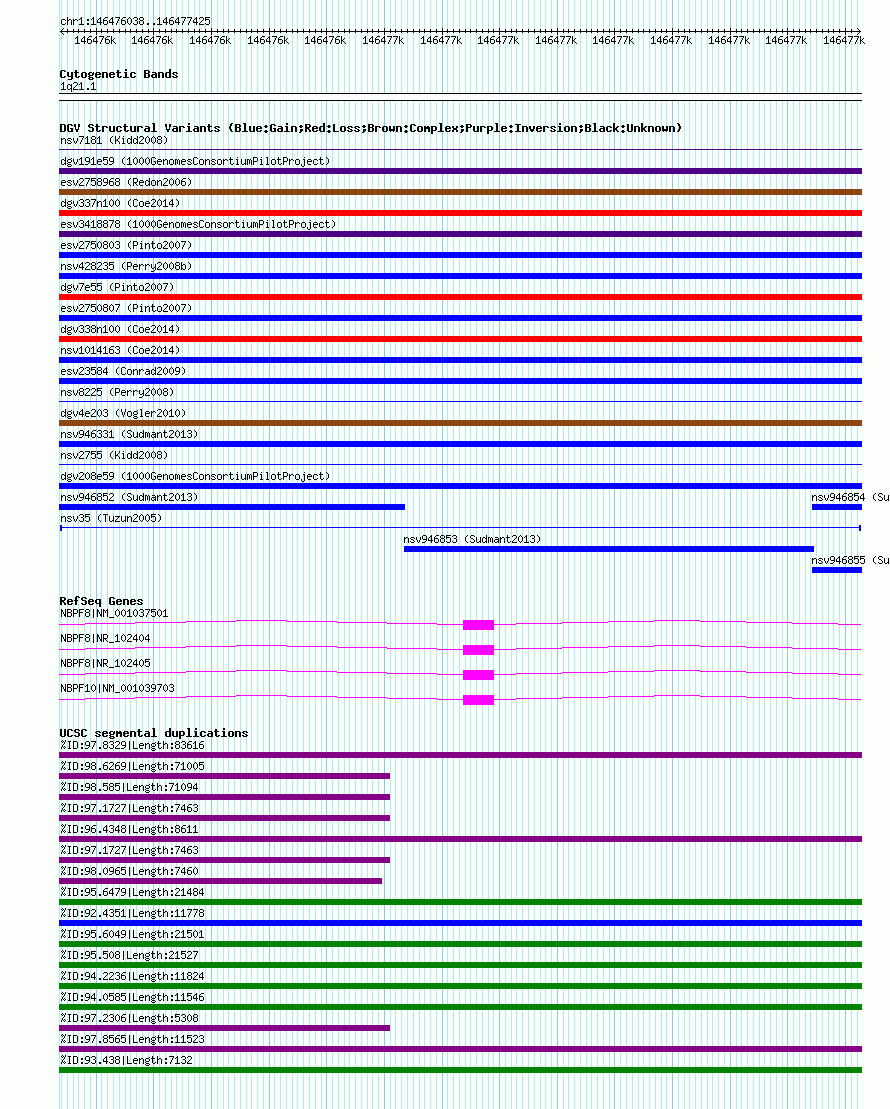Select nsv1014163 (Coe2014) label

click(120, 350)
